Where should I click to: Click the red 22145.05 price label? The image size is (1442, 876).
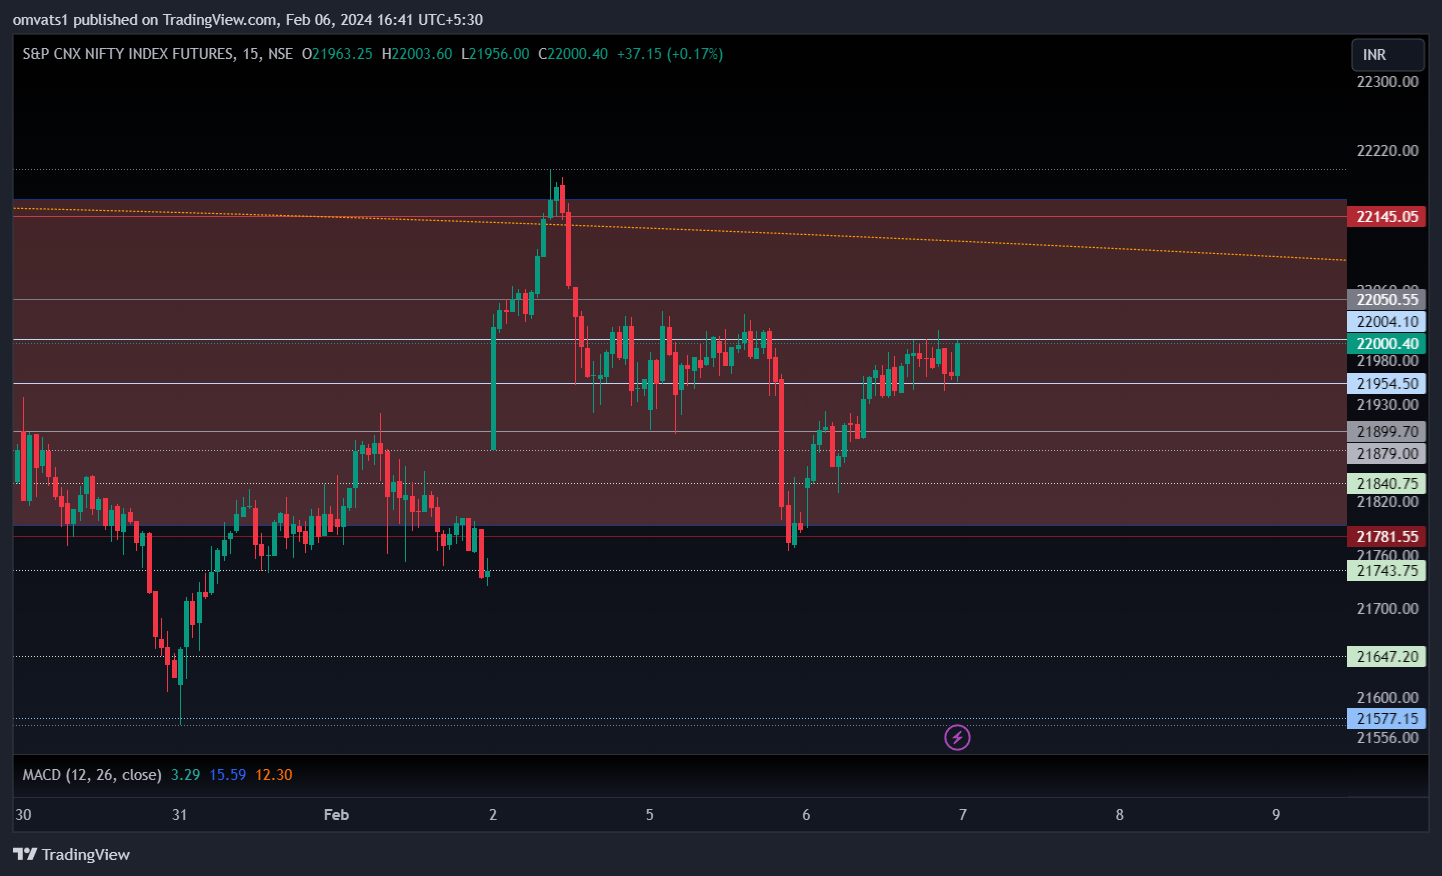(1386, 217)
